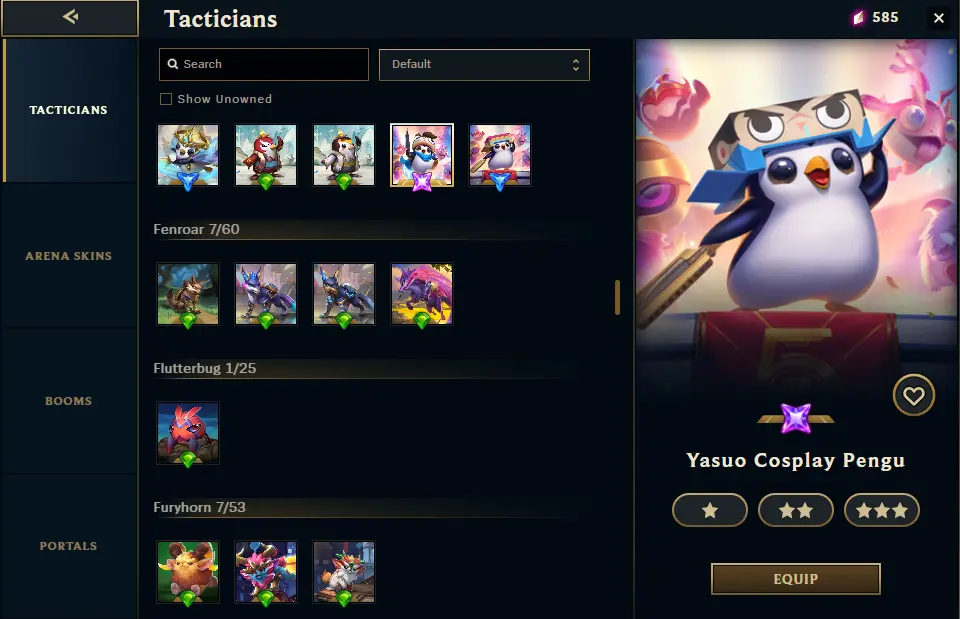This screenshot has height=619, width=960.
Task: Select the Yasuo Cosplay Pengu thumbnail
Action: pos(422,156)
